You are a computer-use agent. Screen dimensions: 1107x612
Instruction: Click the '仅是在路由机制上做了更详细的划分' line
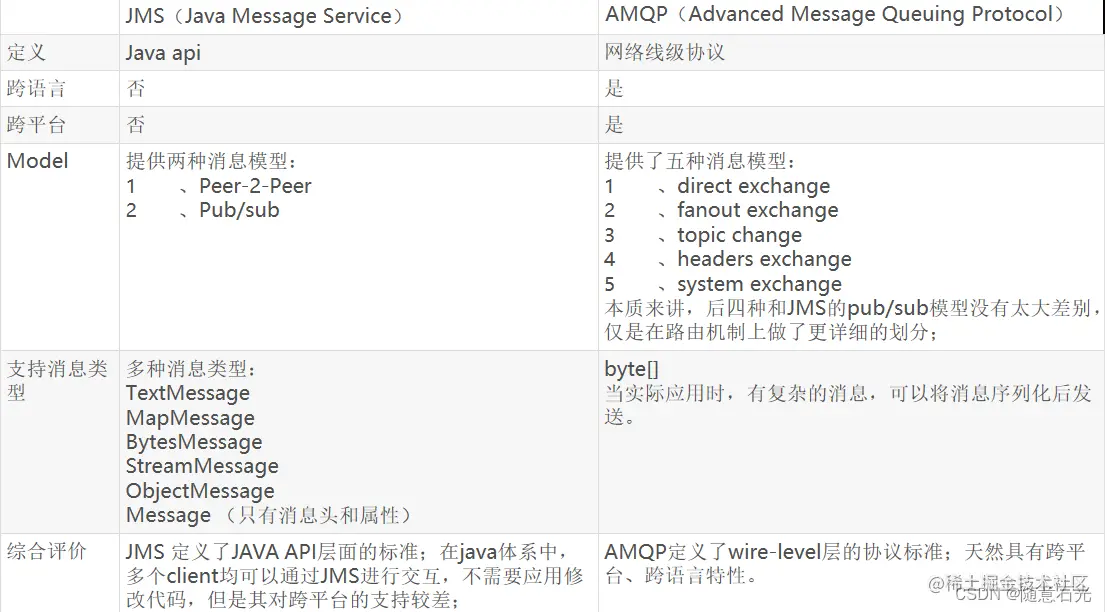click(x=771, y=332)
